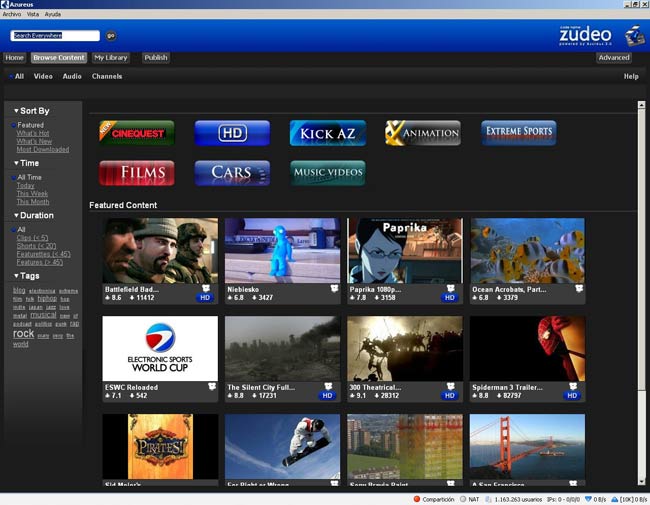Screen dimensions: 650x505
Task: Click the download speed arrow icon
Action: 588,499
